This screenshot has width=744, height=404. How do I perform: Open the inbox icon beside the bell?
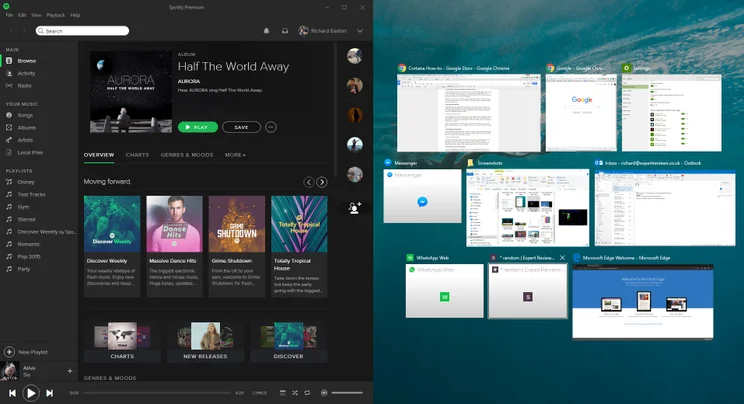(x=285, y=31)
